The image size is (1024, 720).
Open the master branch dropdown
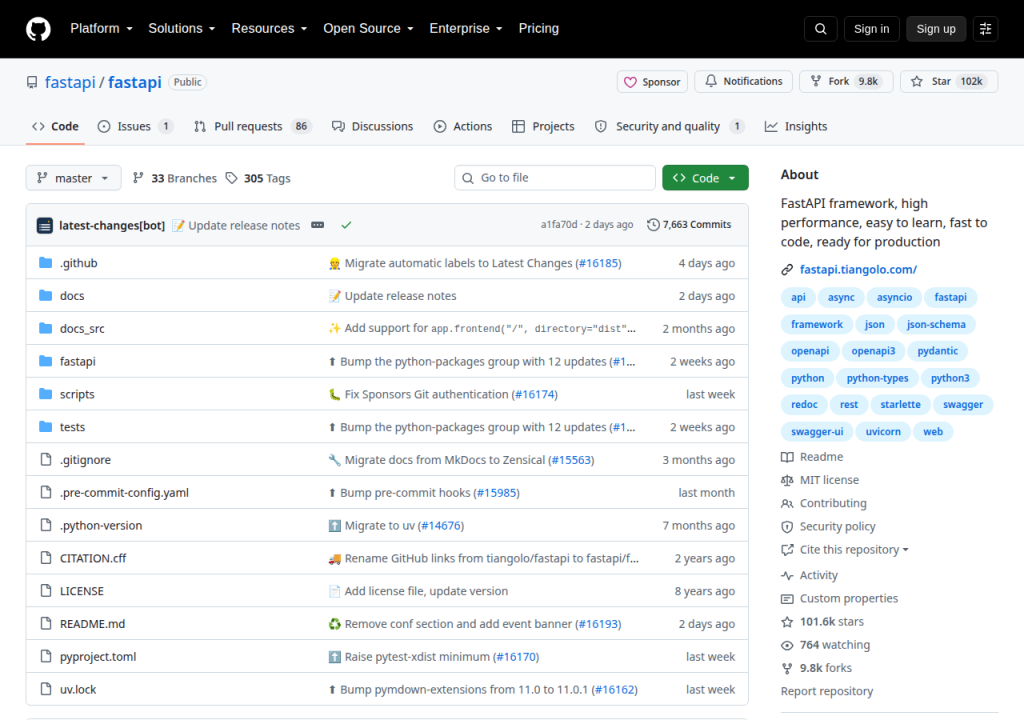point(73,178)
